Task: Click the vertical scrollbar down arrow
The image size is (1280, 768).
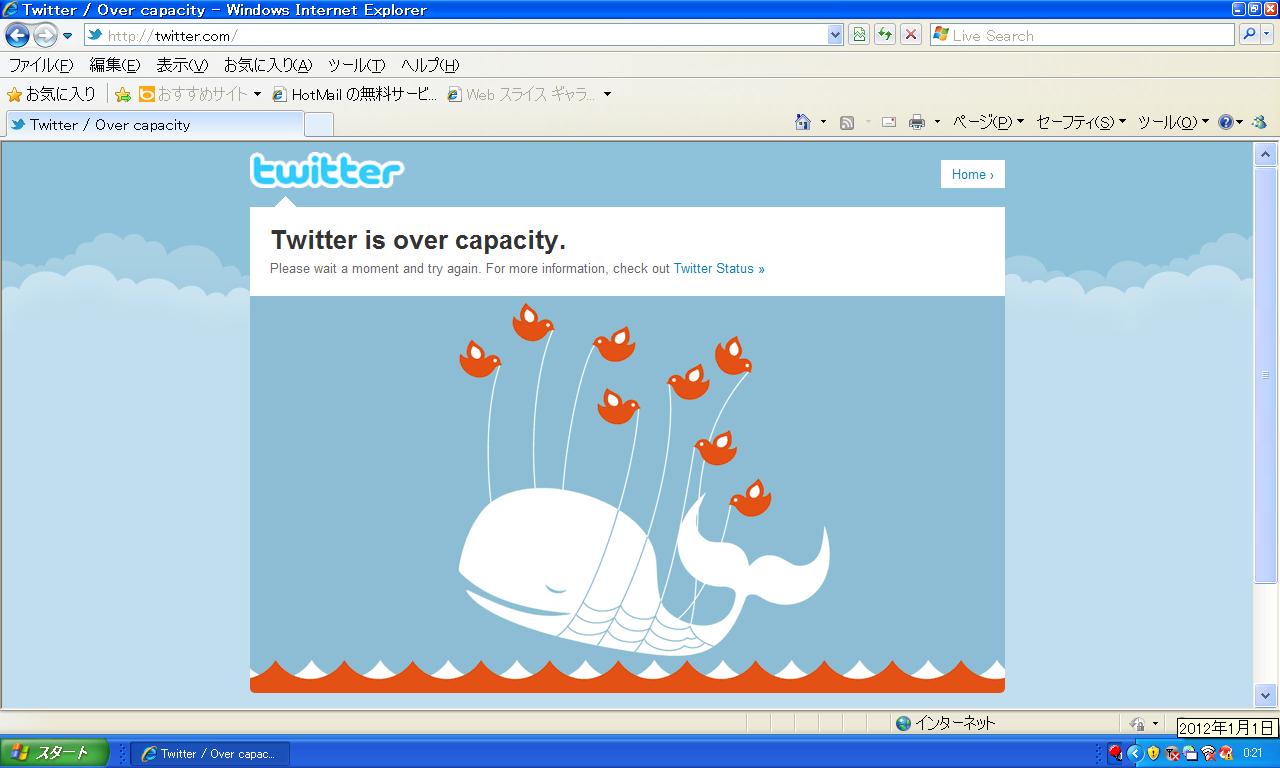Action: 1265,695
